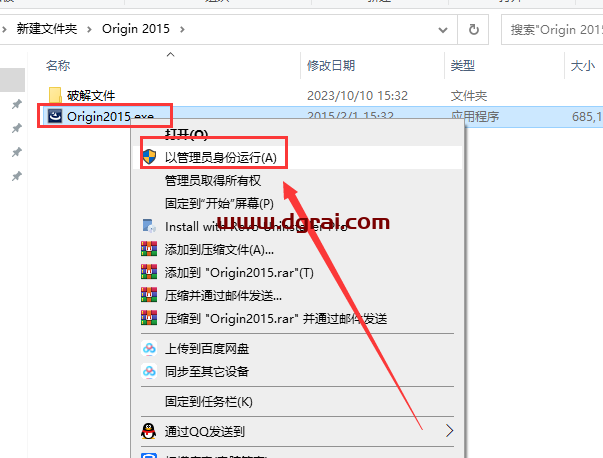The image size is (603, 458).
Task: Click the Origin2015.exe application icon
Action: pos(55,116)
